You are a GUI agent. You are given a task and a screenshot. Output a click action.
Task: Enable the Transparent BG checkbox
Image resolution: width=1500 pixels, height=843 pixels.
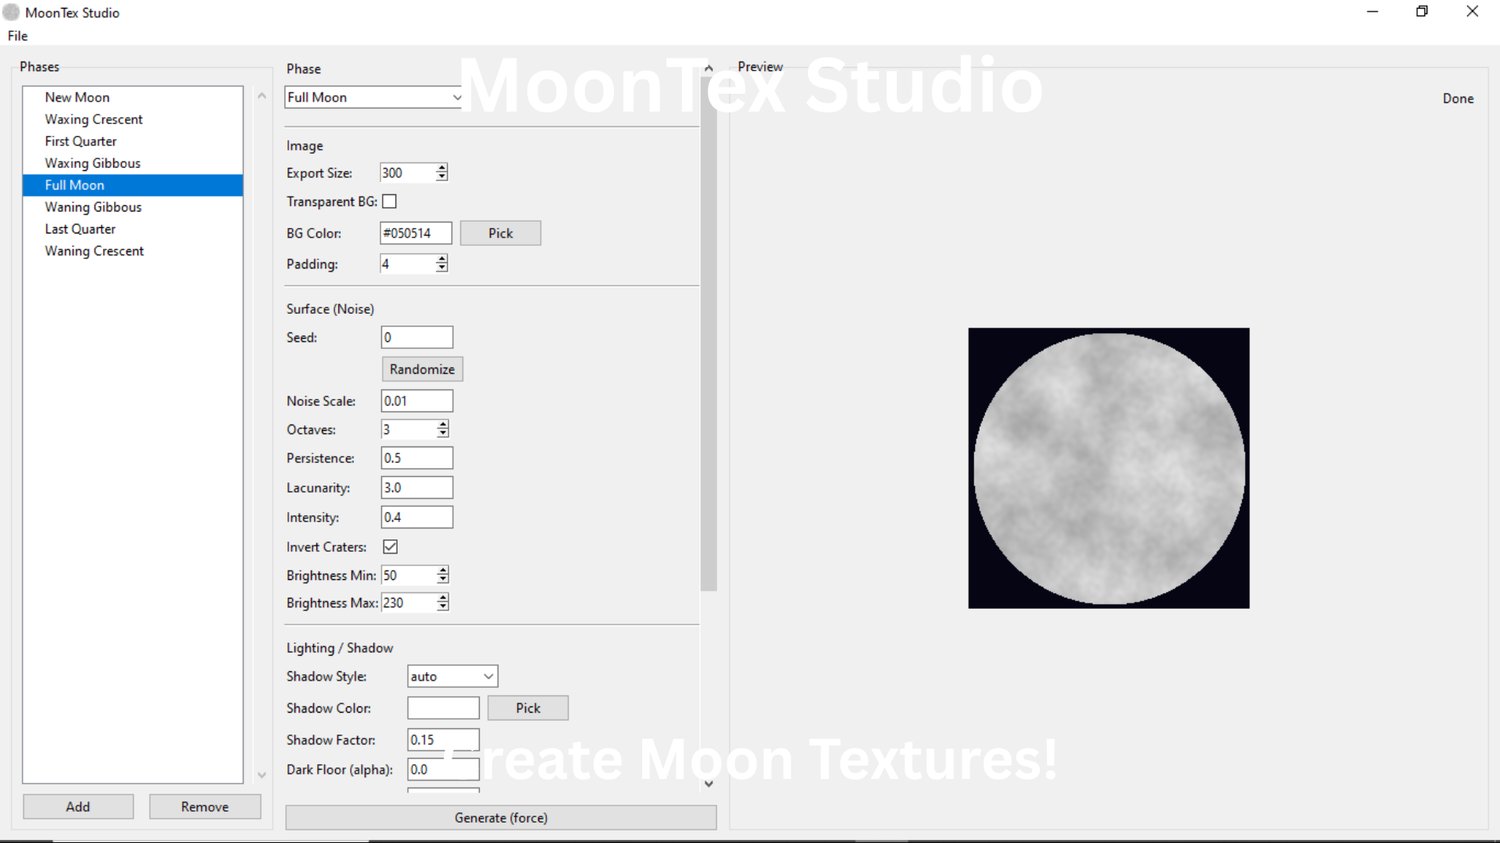tap(390, 202)
